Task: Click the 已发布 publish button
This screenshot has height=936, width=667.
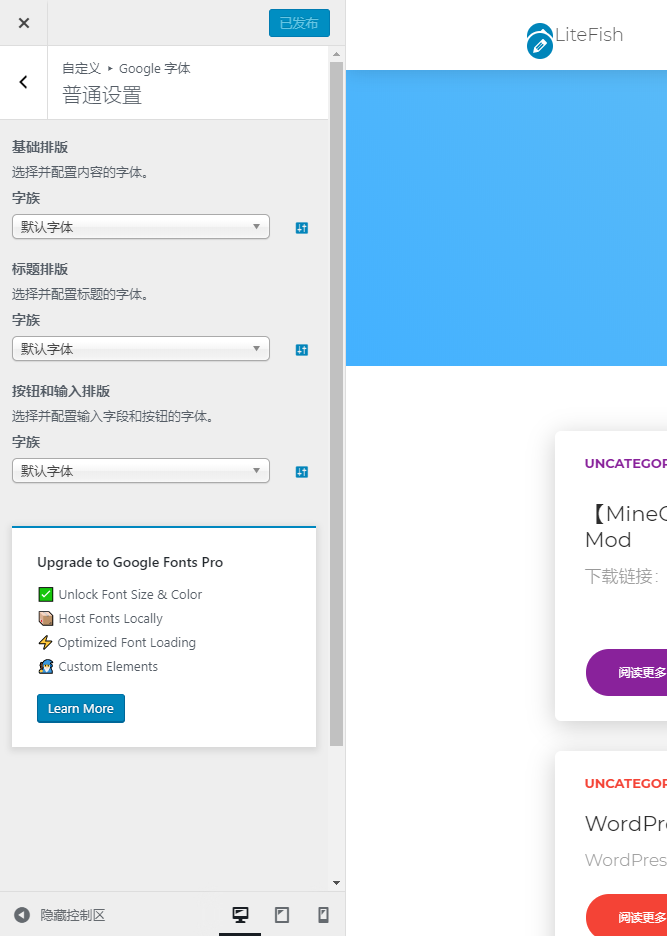Action: coord(299,23)
